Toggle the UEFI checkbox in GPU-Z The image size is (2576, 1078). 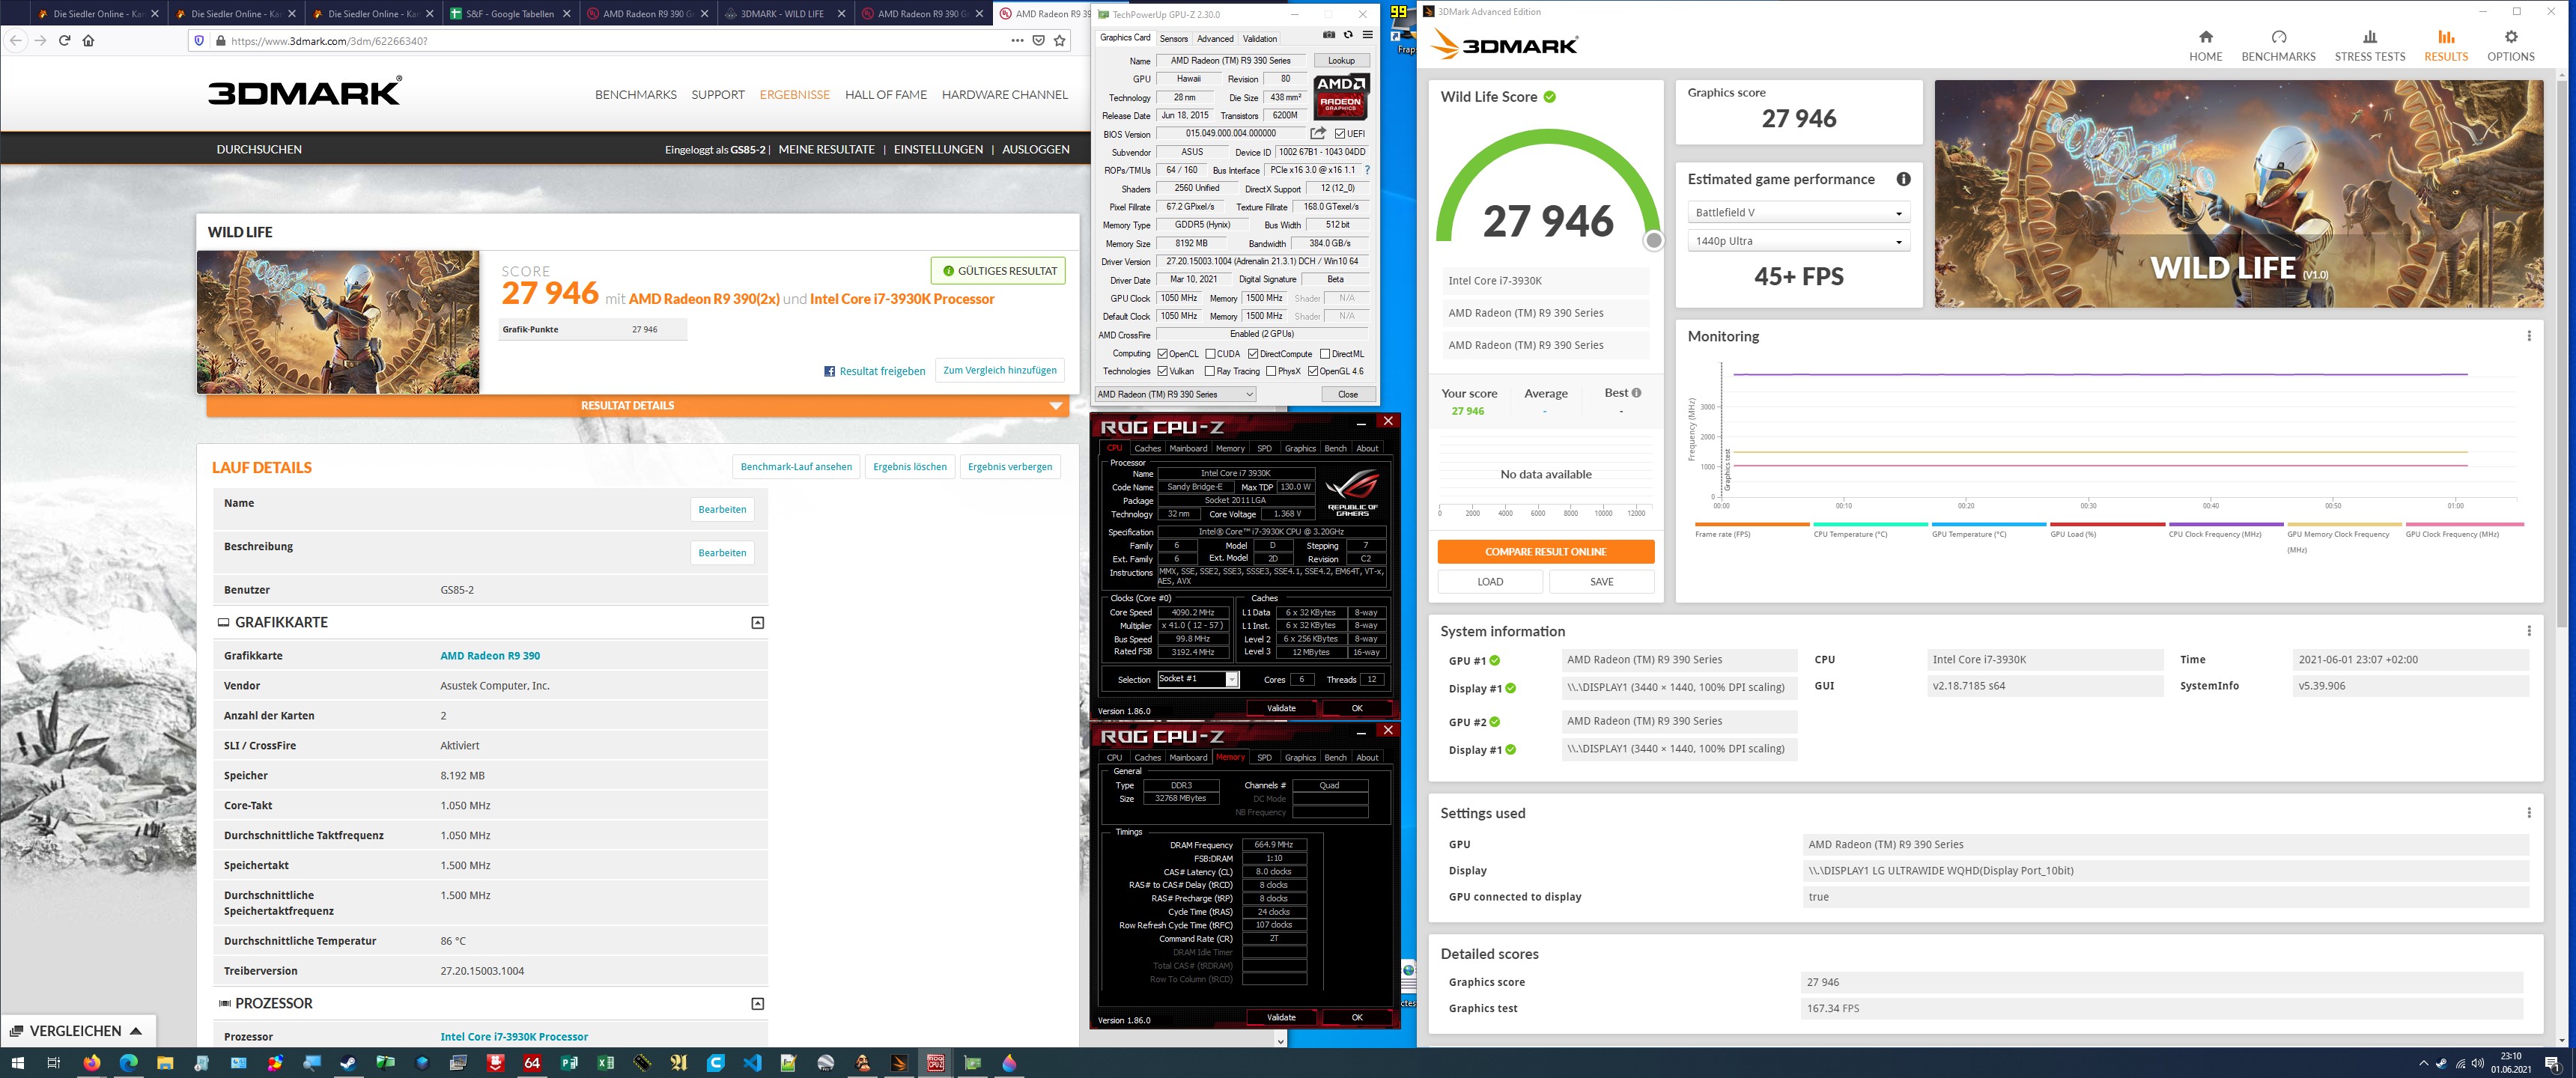point(1340,134)
